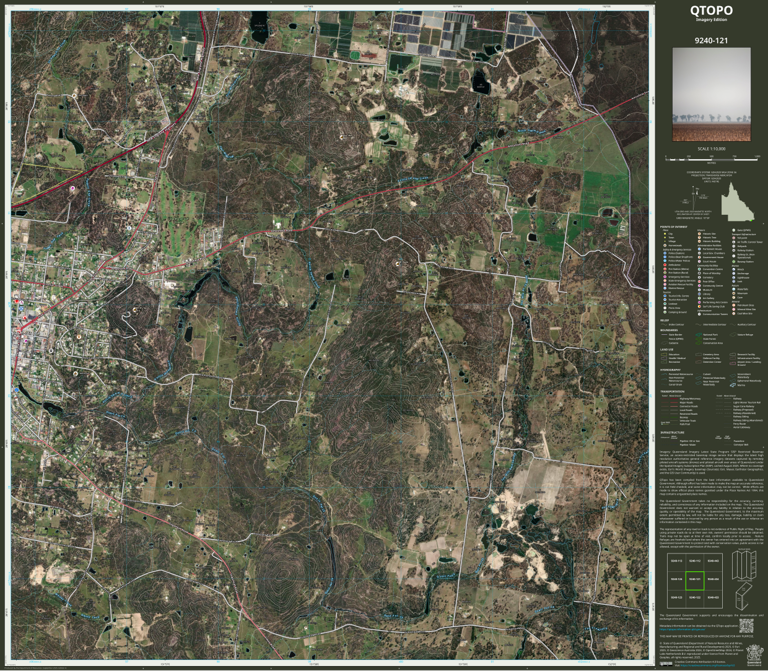
Task: Click the POINTS OF INTEREST legend heading
Action: coord(673,227)
